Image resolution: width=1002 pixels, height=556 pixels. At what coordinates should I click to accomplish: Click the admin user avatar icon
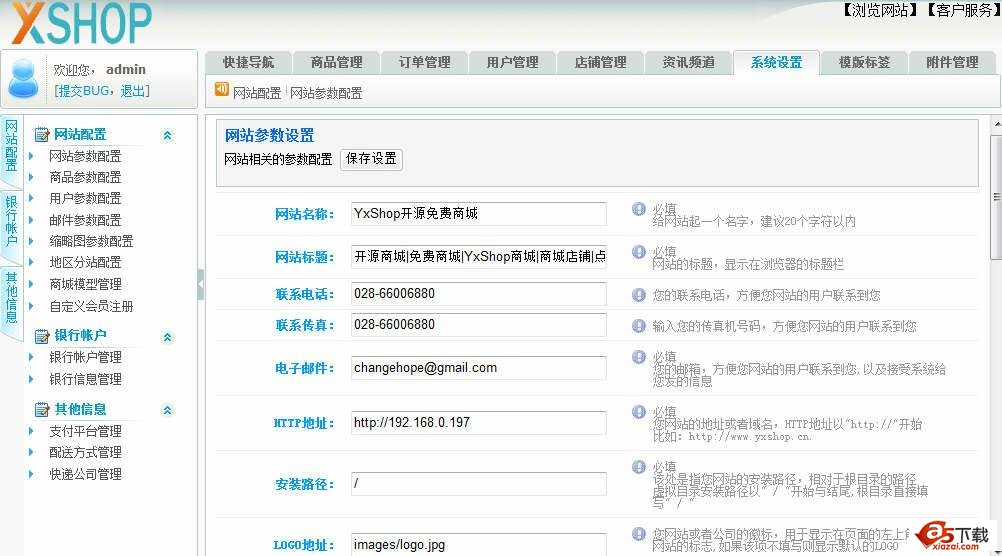[24, 79]
